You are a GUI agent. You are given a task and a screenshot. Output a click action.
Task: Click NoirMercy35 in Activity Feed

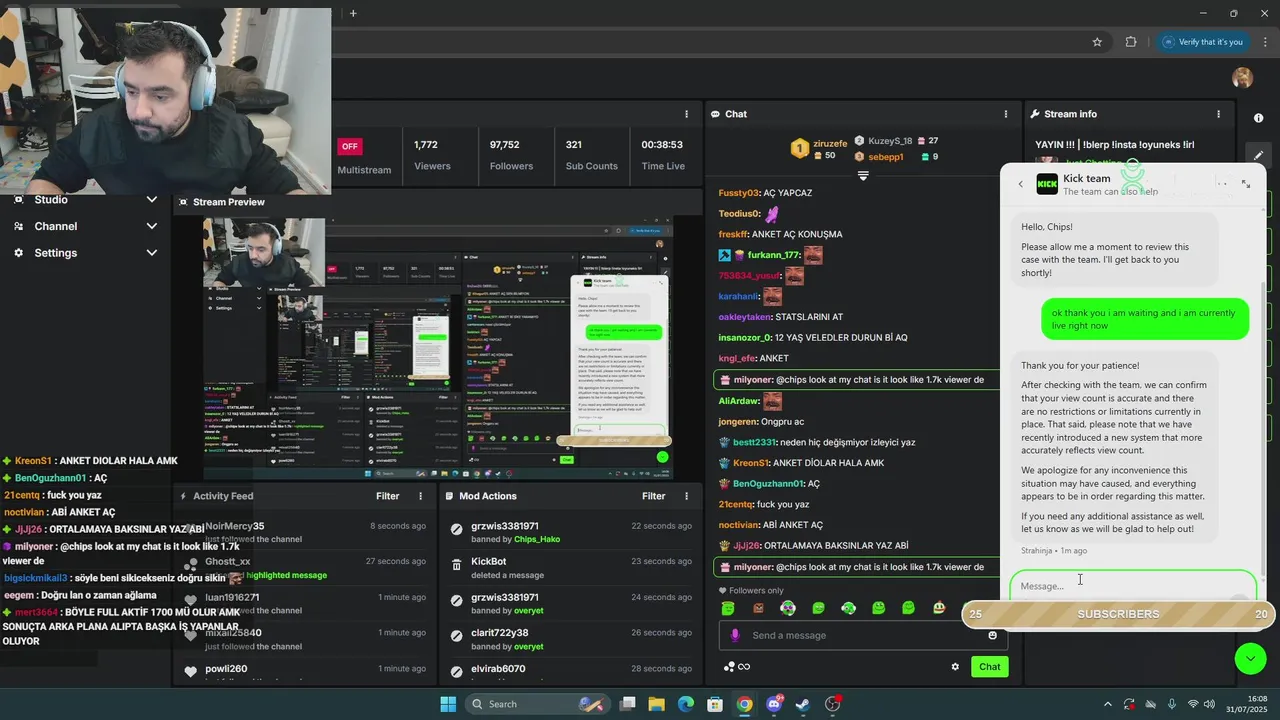235,526
